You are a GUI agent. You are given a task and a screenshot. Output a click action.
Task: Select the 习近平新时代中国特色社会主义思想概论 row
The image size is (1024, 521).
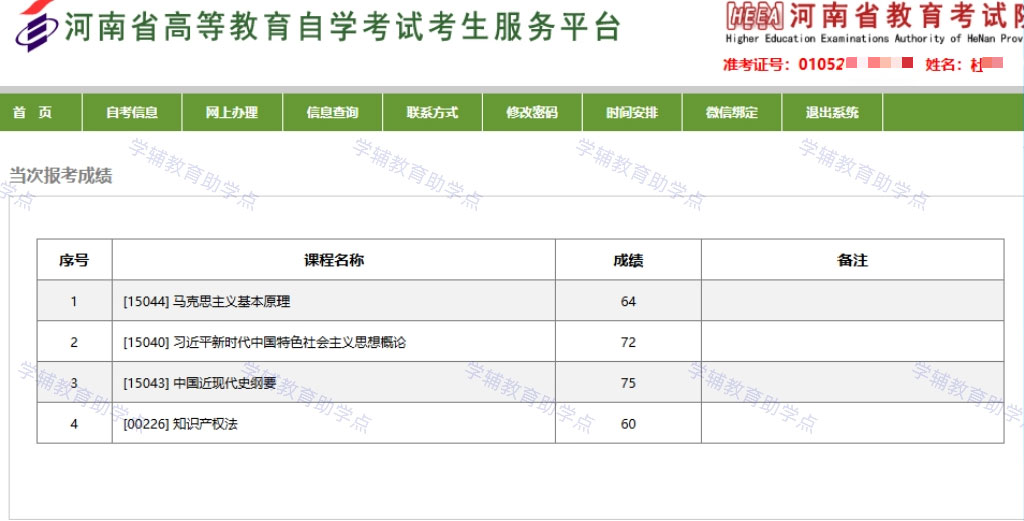coord(520,341)
